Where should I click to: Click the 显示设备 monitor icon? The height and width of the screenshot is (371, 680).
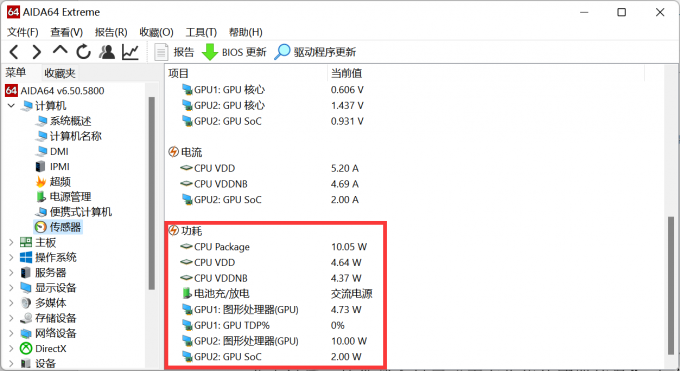(26, 288)
